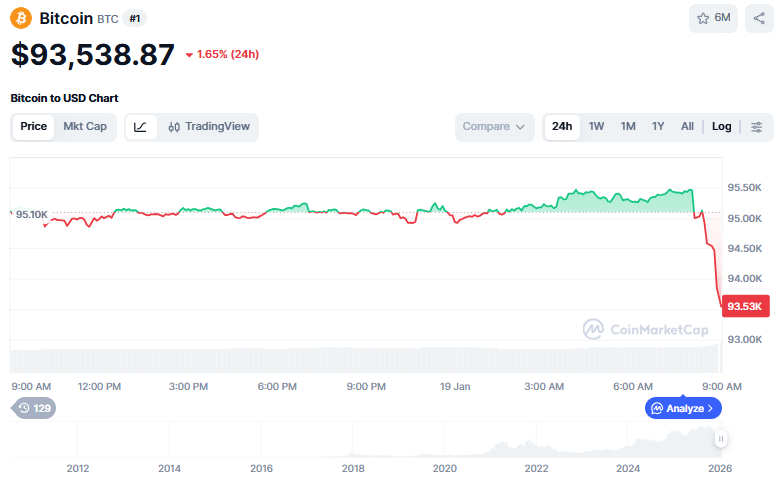Click the pause handle on range navigator
Viewport: 779px width, 484px height.
[x=720, y=439]
